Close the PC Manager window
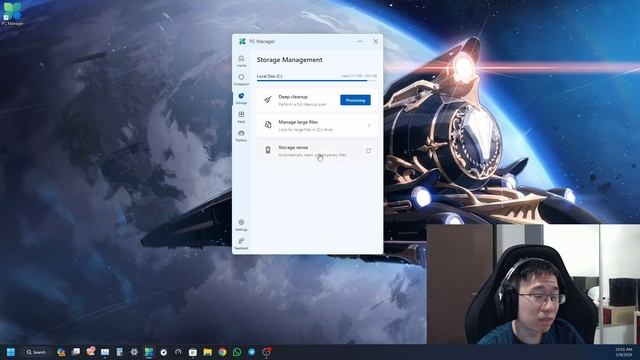 [376, 41]
